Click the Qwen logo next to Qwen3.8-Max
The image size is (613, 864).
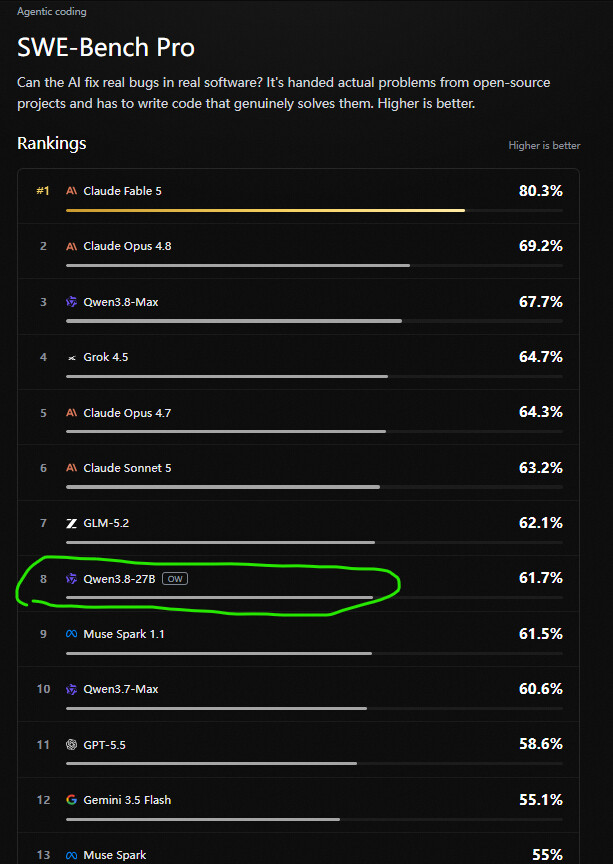[x=71, y=302]
